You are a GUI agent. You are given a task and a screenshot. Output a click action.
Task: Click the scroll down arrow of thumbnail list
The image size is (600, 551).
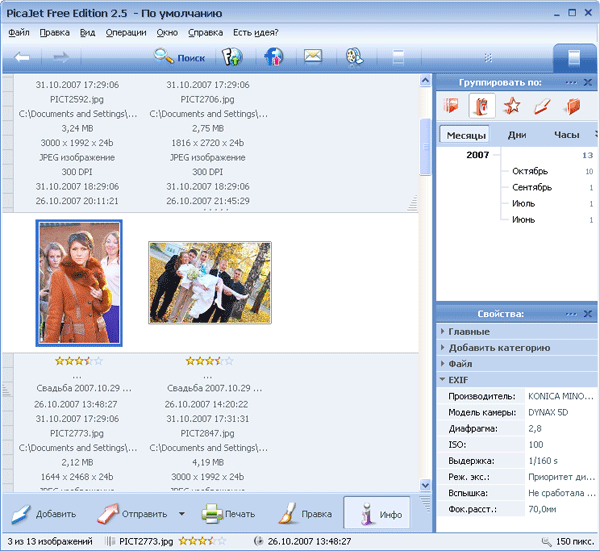tap(425, 485)
